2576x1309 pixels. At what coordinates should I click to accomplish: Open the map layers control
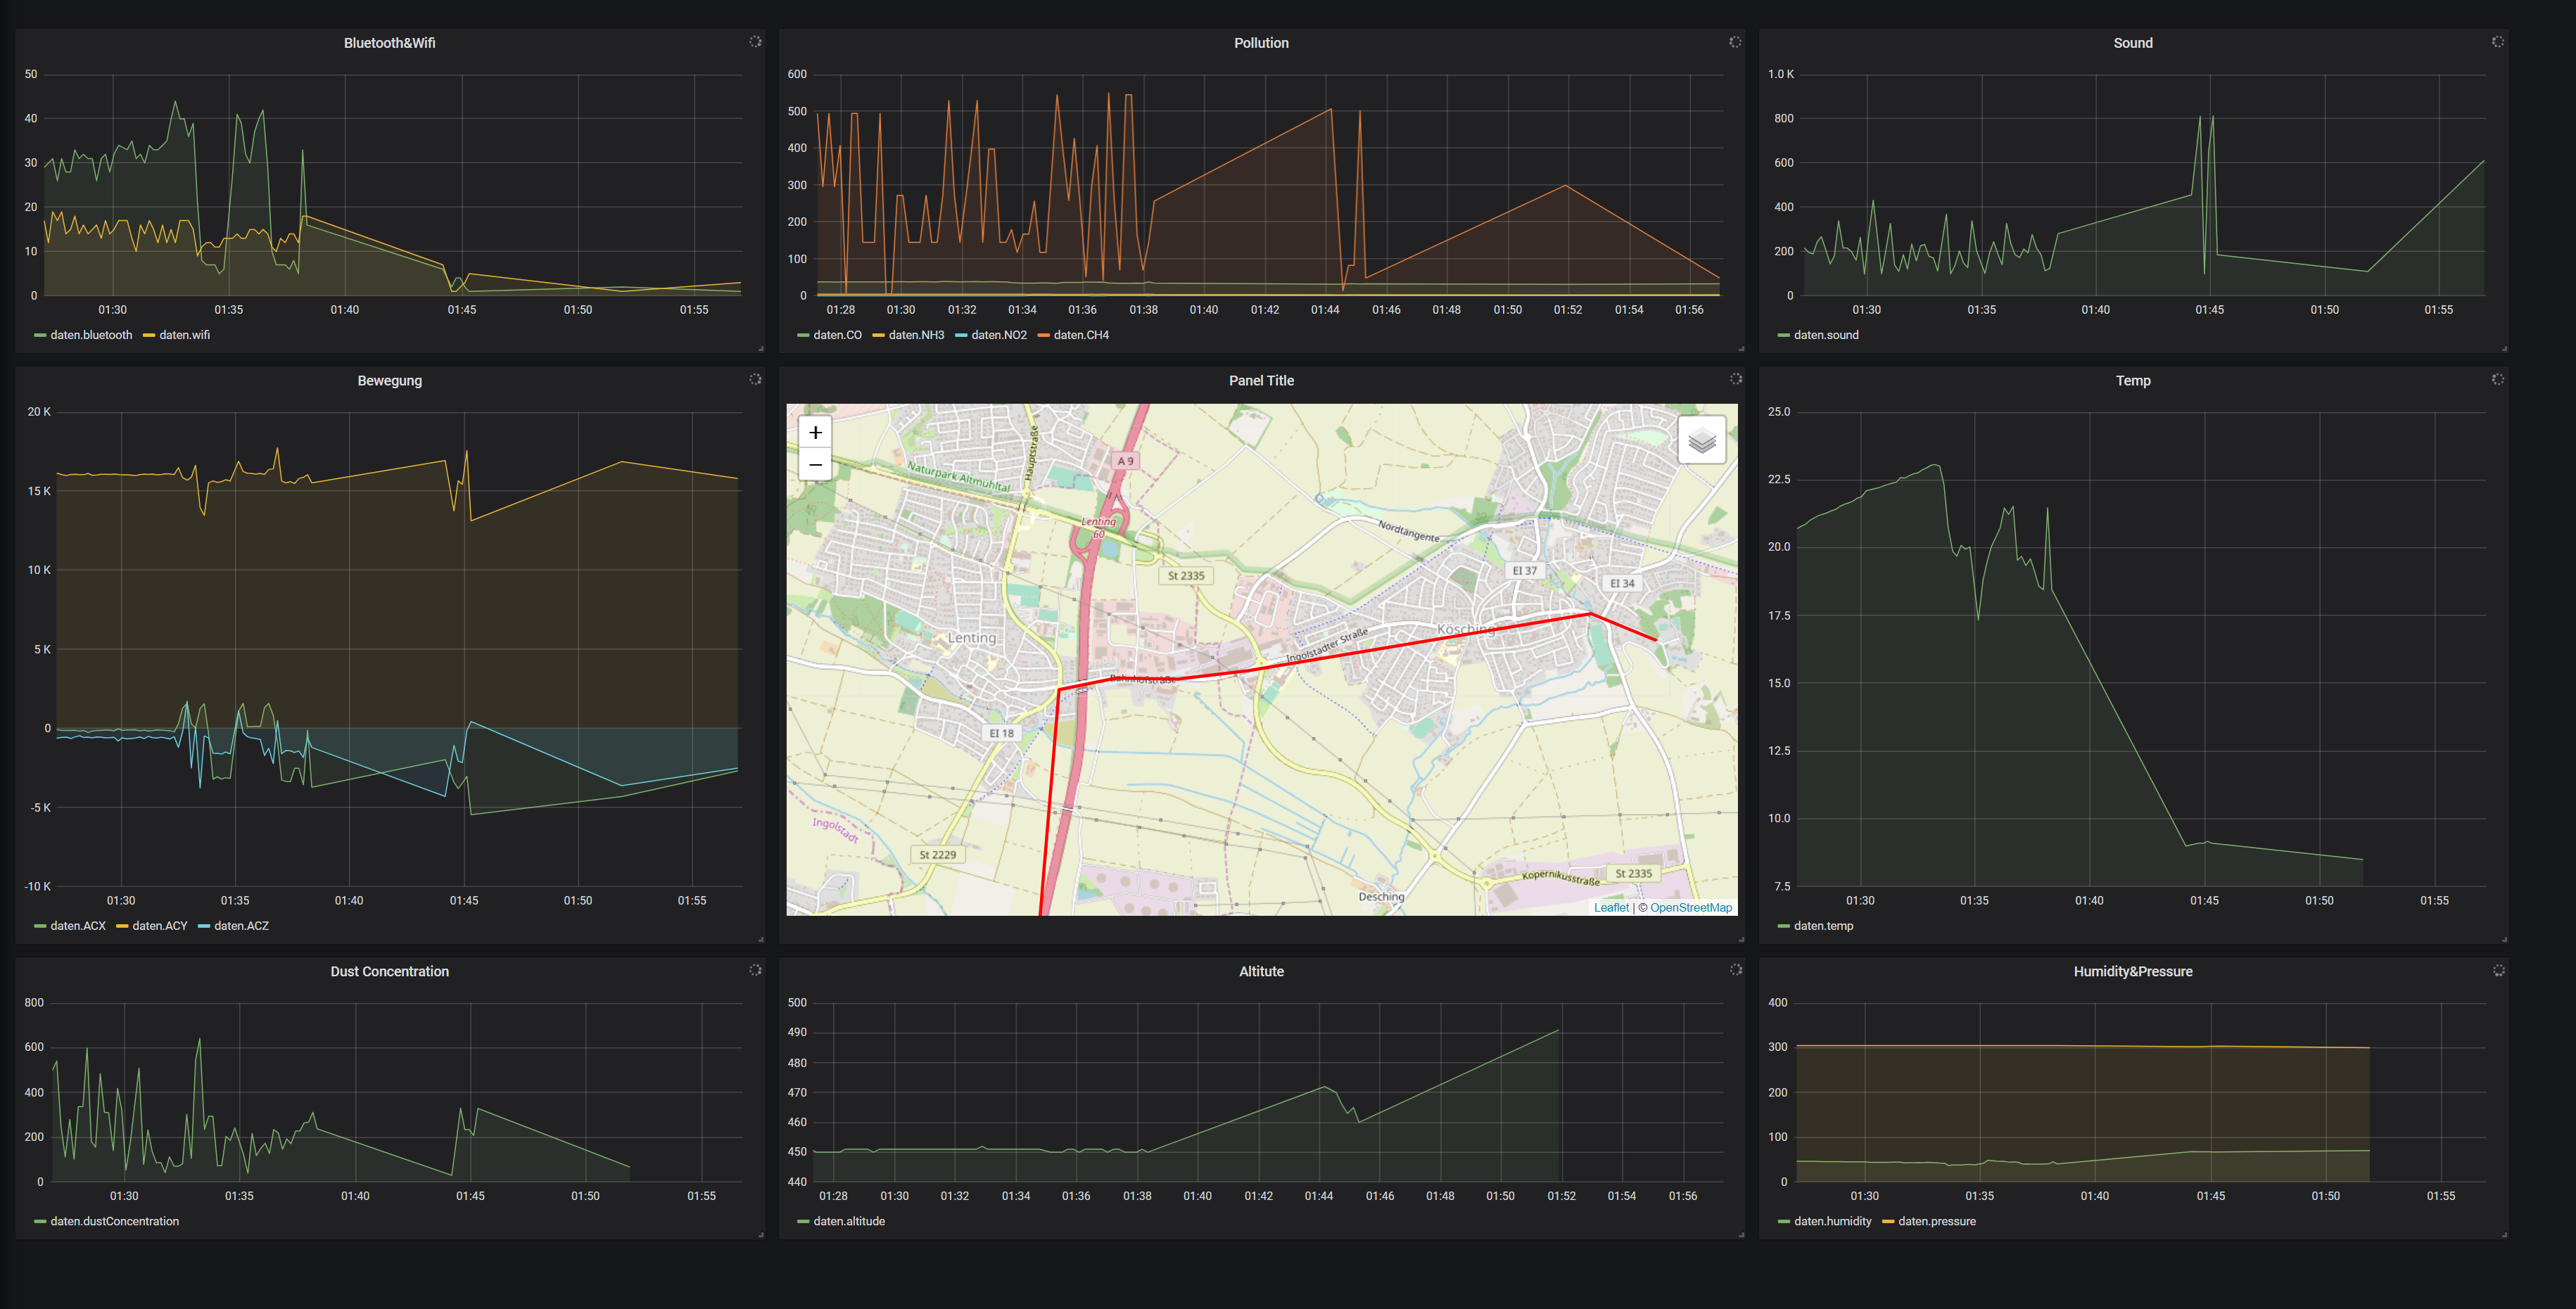click(1701, 440)
